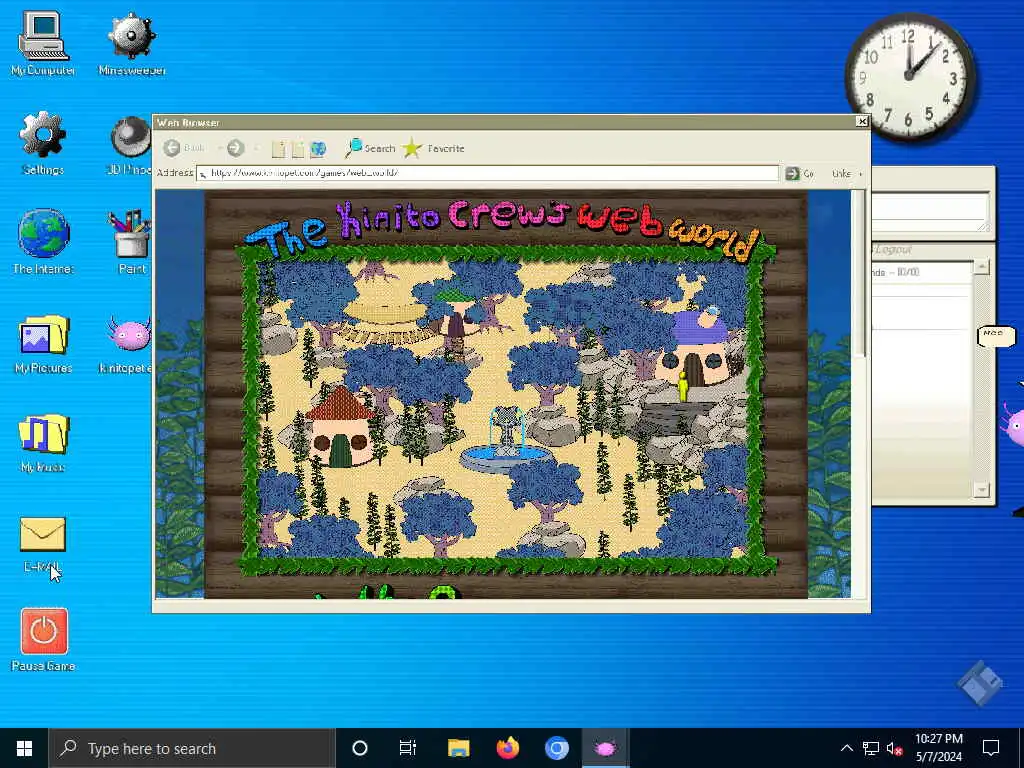Click the Forward arrow in Web Browser

tap(236, 148)
